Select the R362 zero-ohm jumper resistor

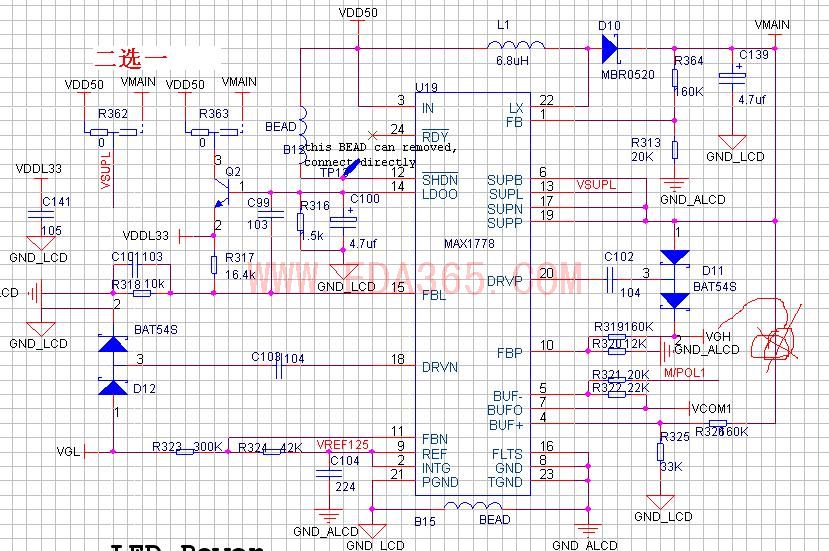pos(113,132)
